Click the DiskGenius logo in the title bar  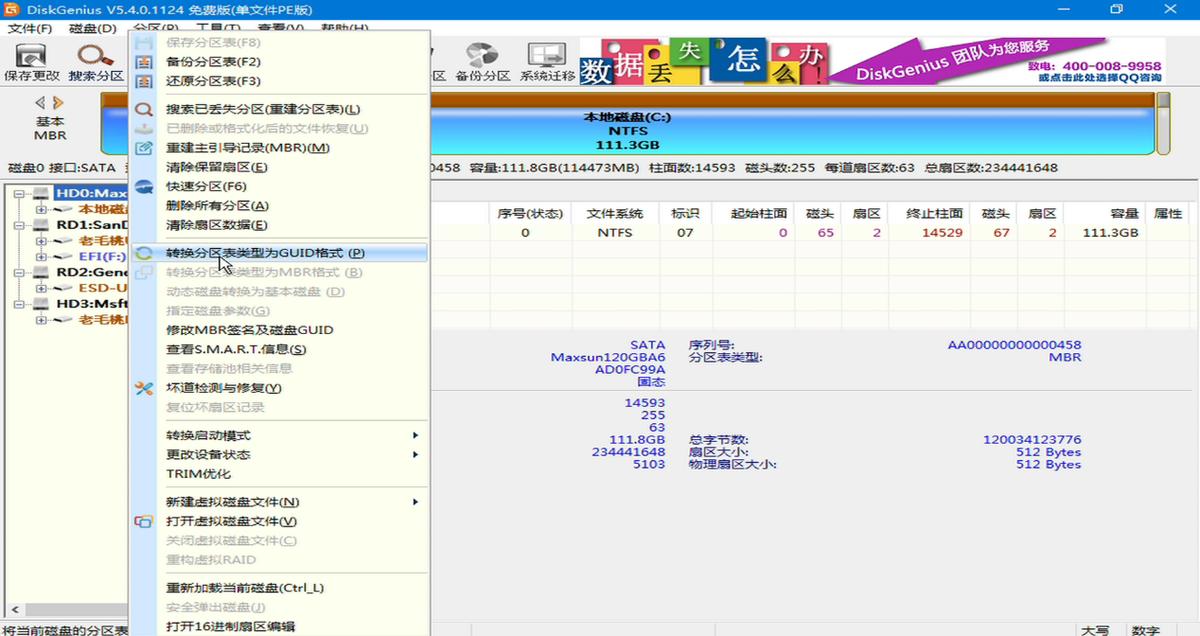click(x=10, y=10)
